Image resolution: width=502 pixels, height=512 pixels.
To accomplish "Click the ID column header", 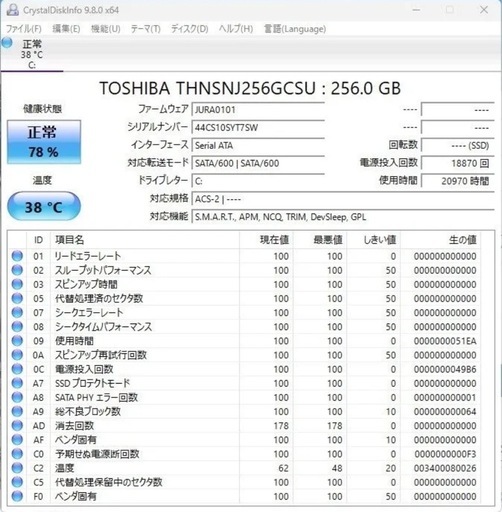I will point(38,240).
